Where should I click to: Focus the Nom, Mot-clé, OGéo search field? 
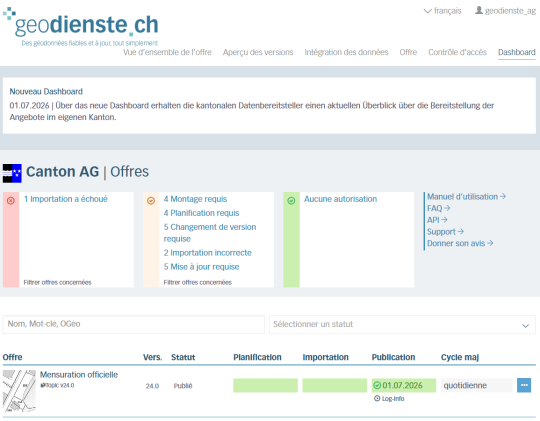click(x=134, y=324)
